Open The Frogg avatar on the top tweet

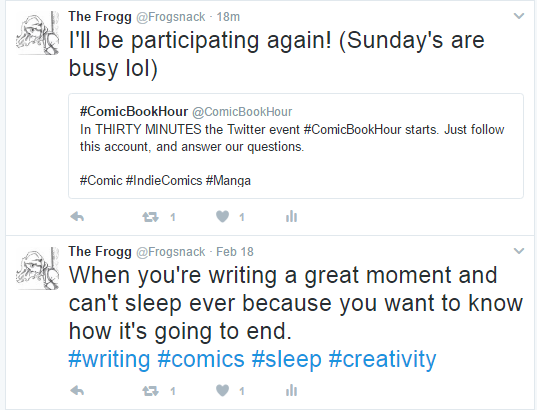(38, 33)
